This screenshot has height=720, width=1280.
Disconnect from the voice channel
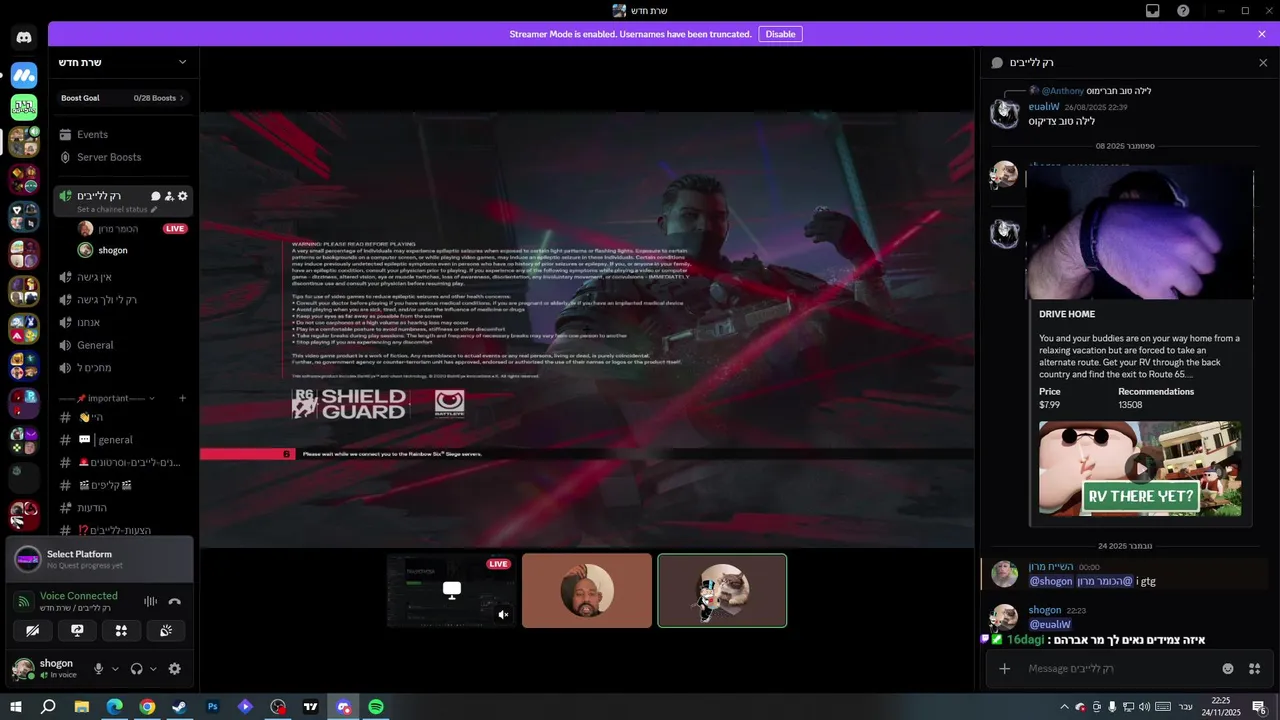tap(175, 601)
